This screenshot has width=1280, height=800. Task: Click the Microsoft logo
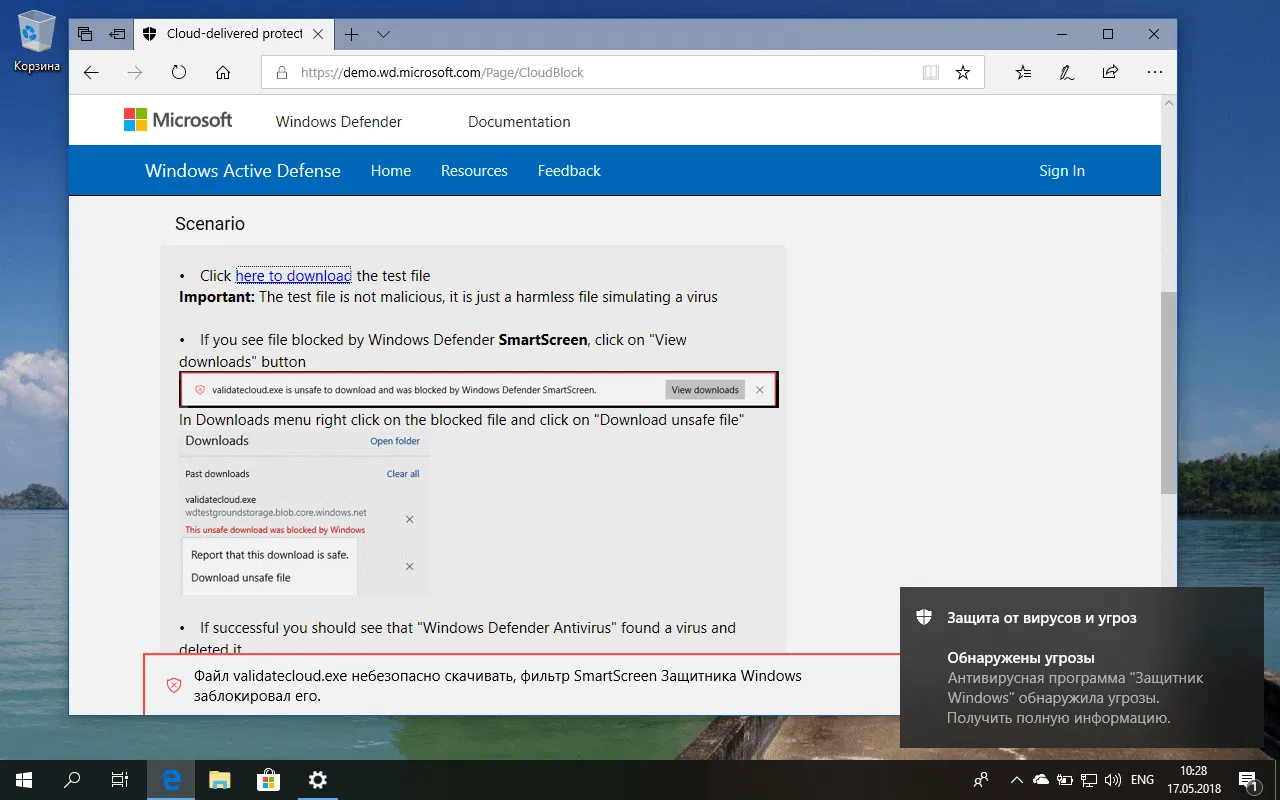point(178,121)
